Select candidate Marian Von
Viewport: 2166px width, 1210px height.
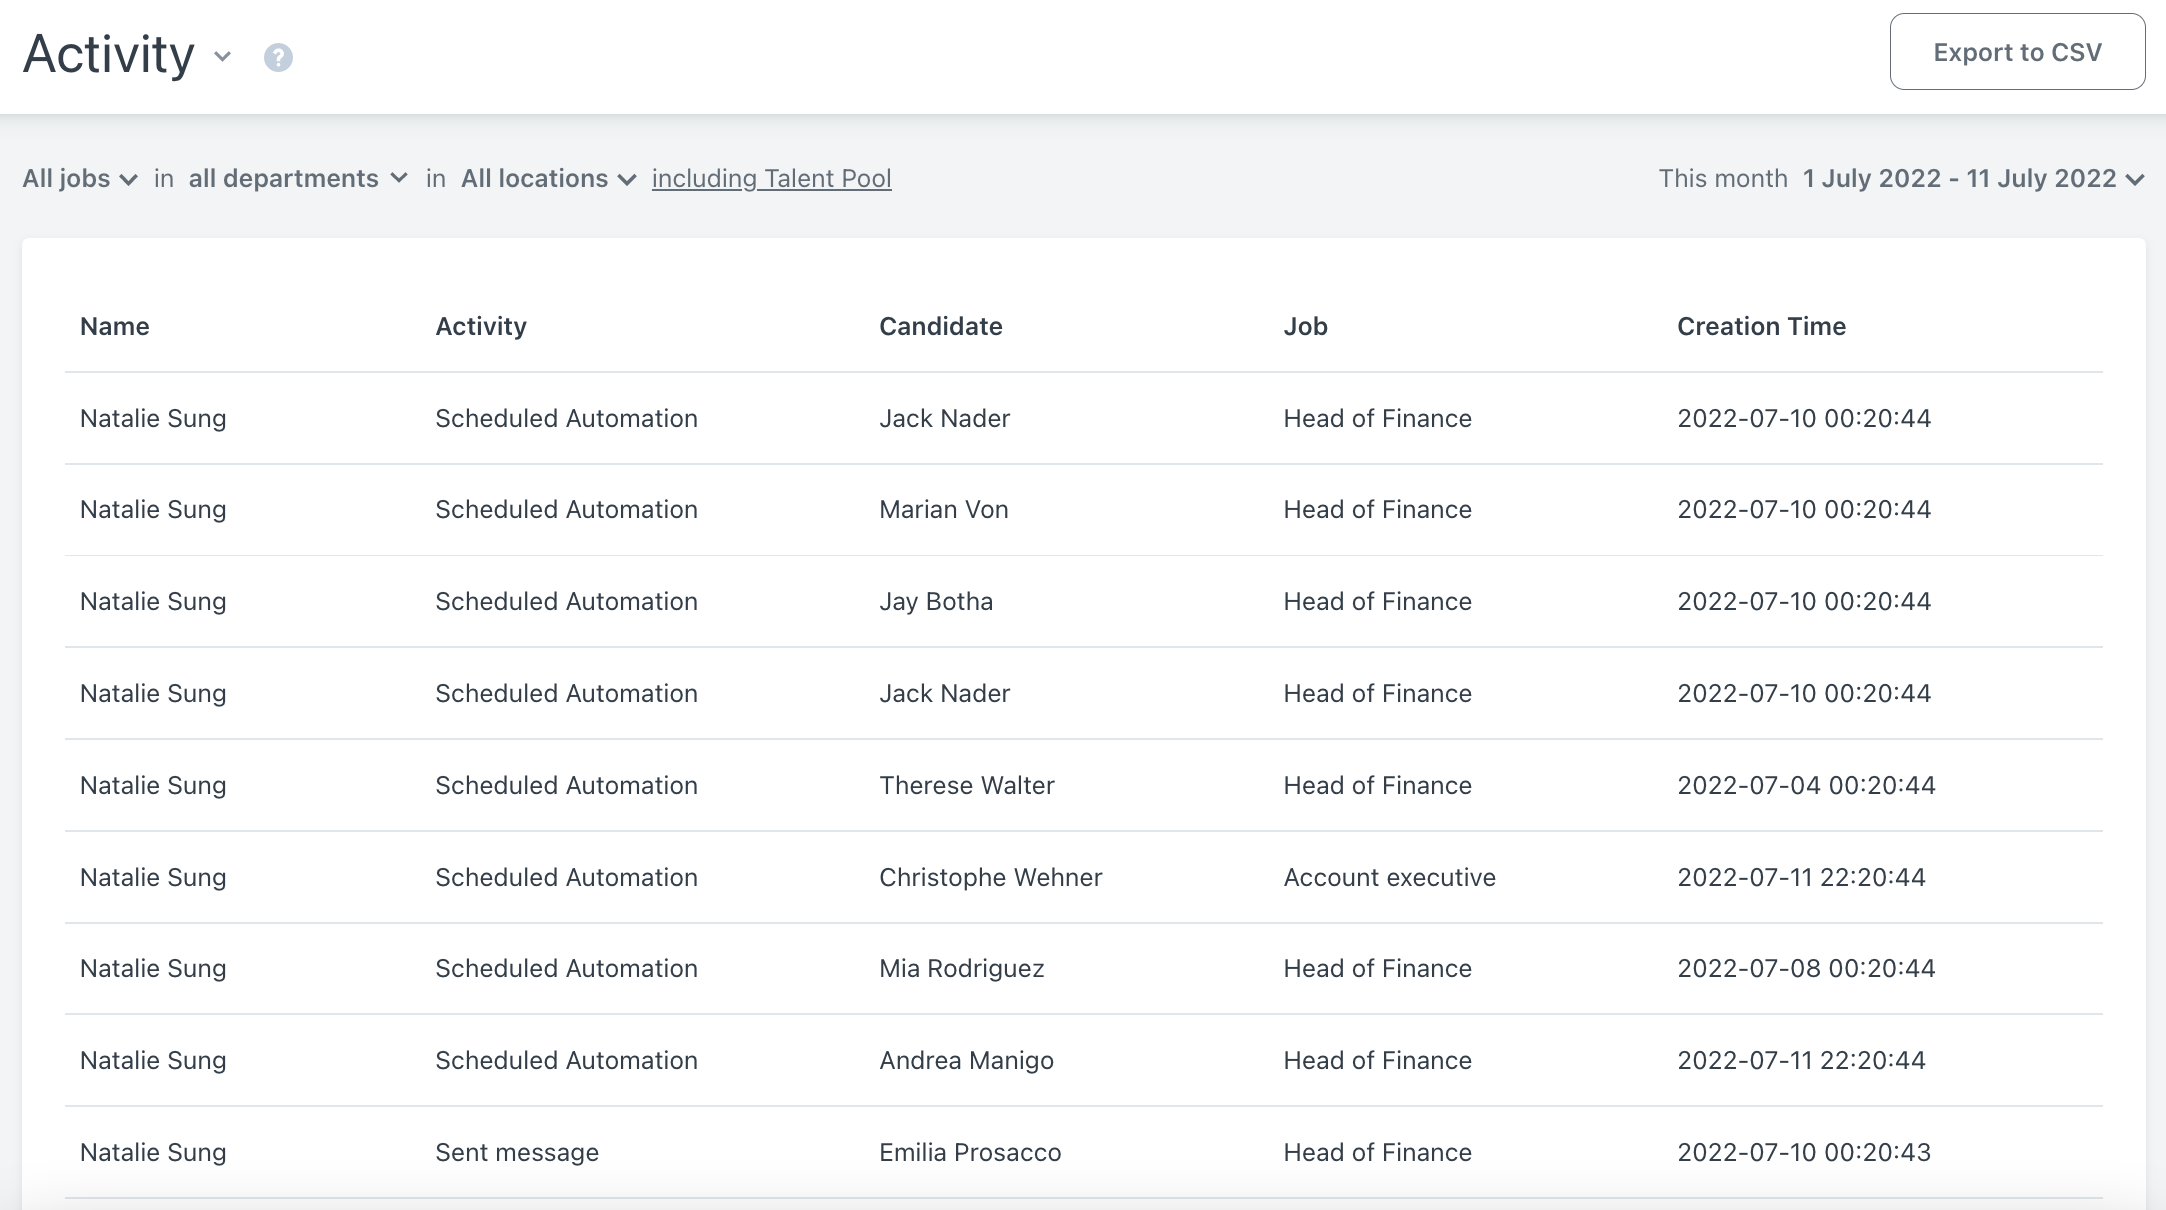tap(944, 509)
